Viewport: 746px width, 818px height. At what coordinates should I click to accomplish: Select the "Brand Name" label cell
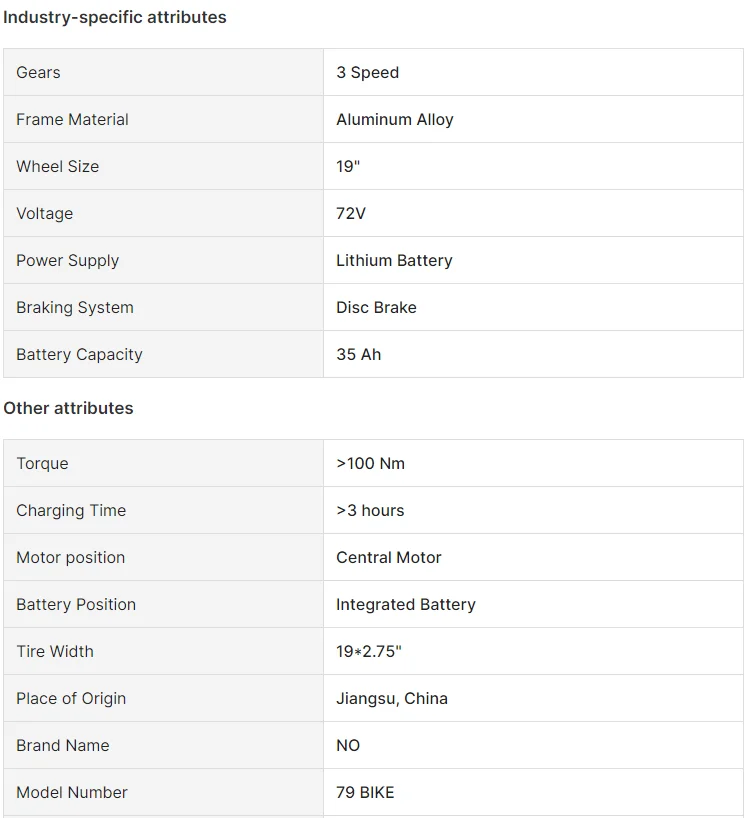[62, 746]
